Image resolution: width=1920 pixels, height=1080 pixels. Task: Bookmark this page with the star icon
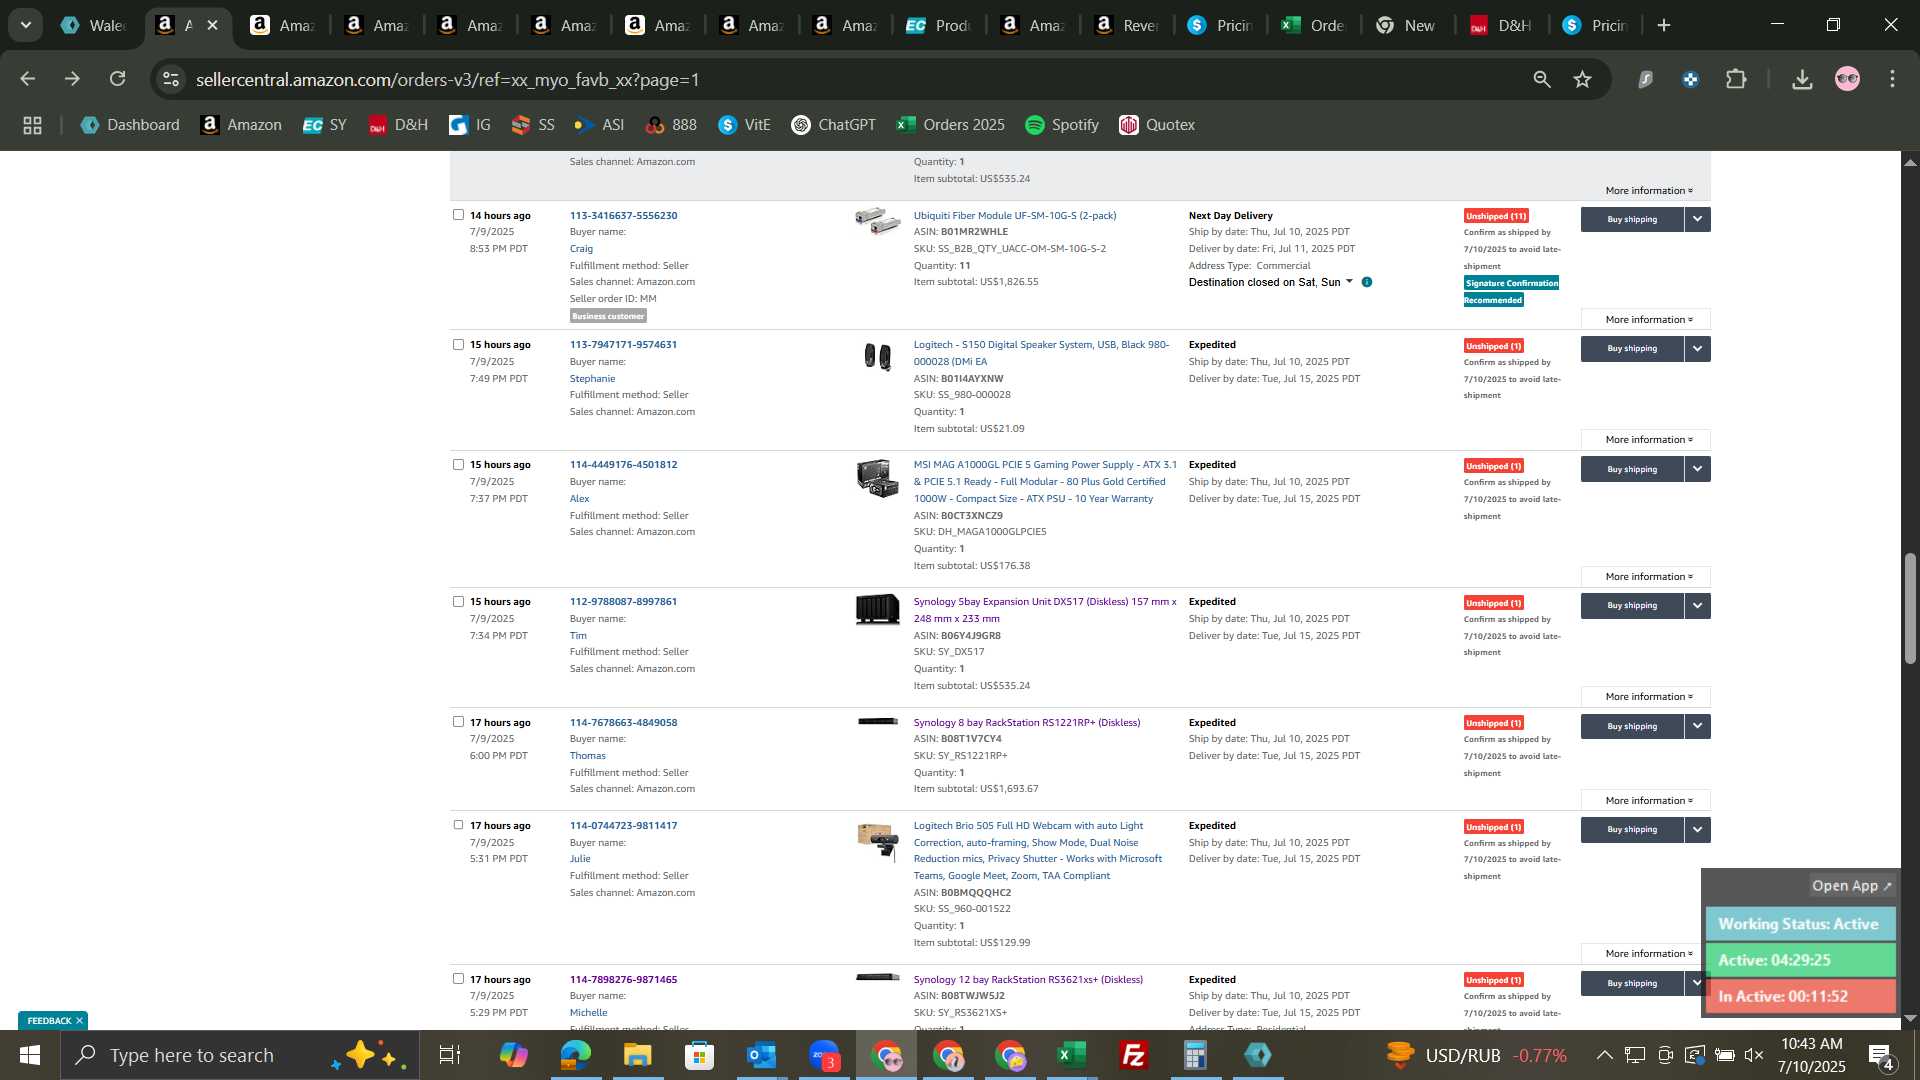(1582, 79)
